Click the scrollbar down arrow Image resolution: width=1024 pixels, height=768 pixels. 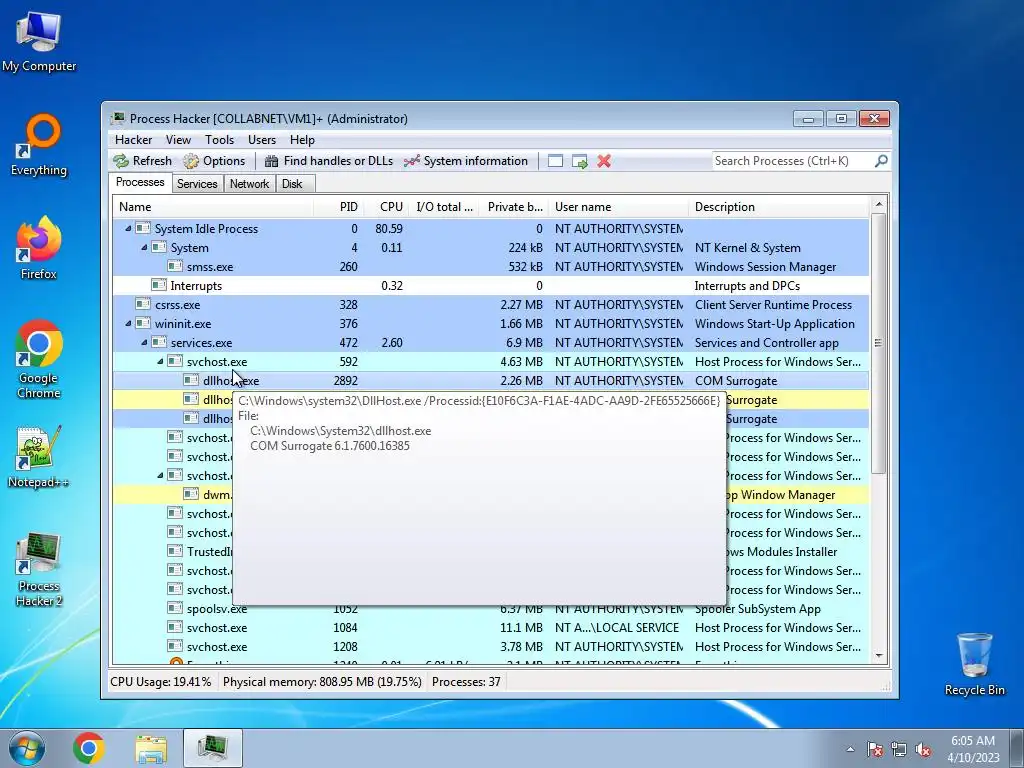tap(878, 656)
